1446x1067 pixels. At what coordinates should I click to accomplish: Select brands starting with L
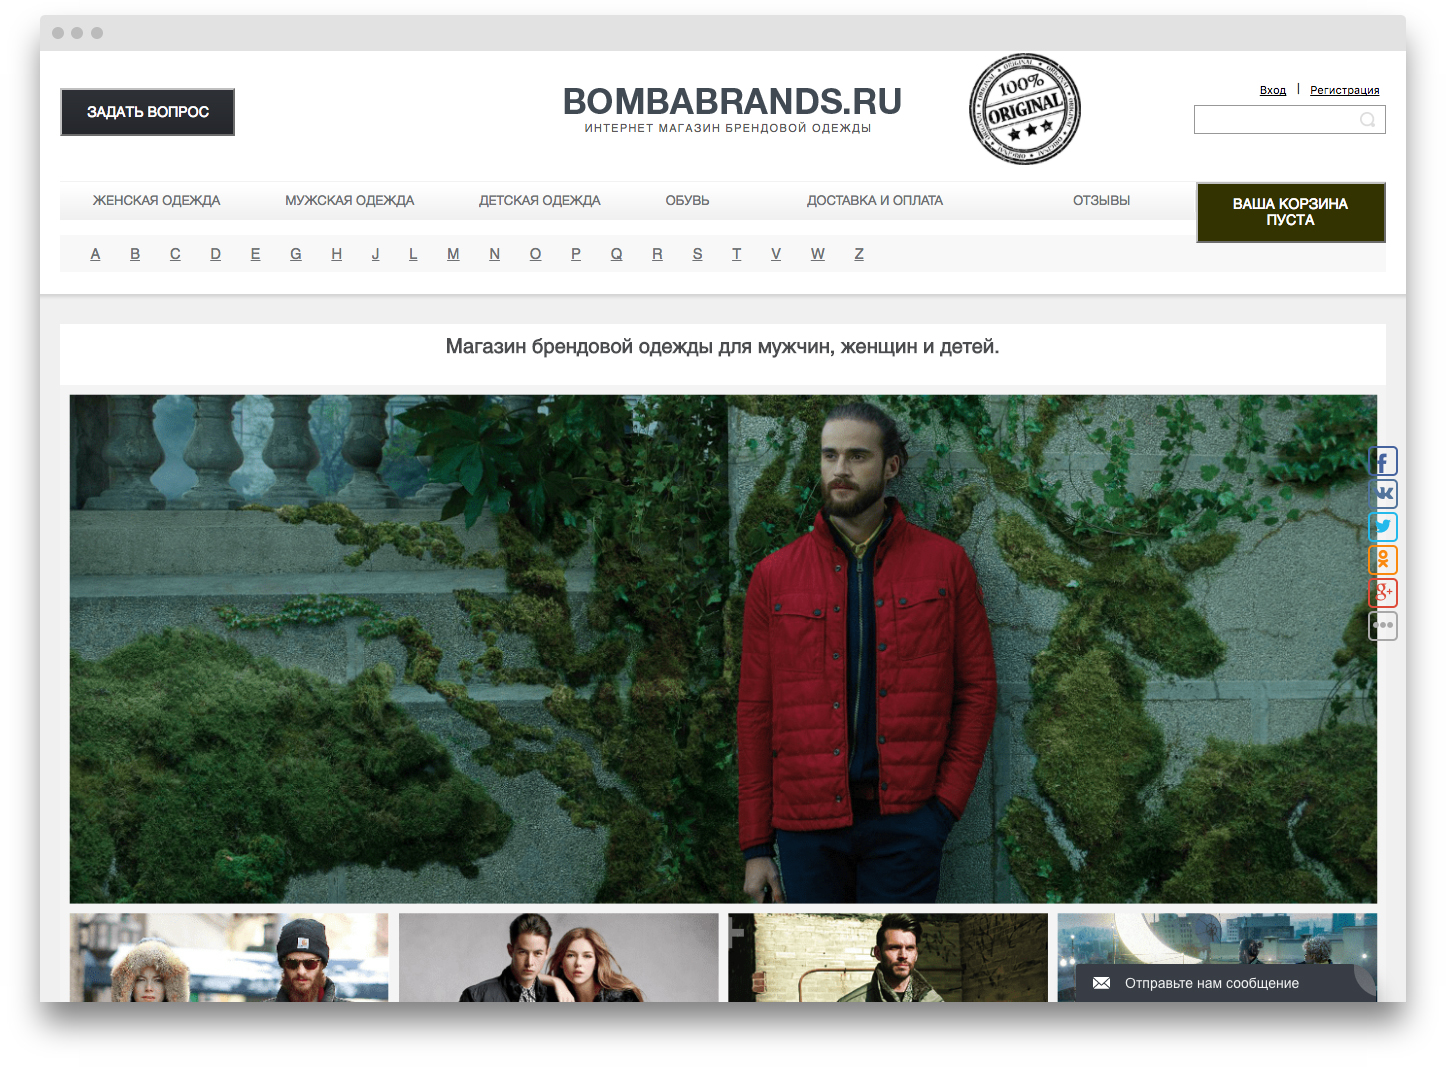[x=413, y=254]
